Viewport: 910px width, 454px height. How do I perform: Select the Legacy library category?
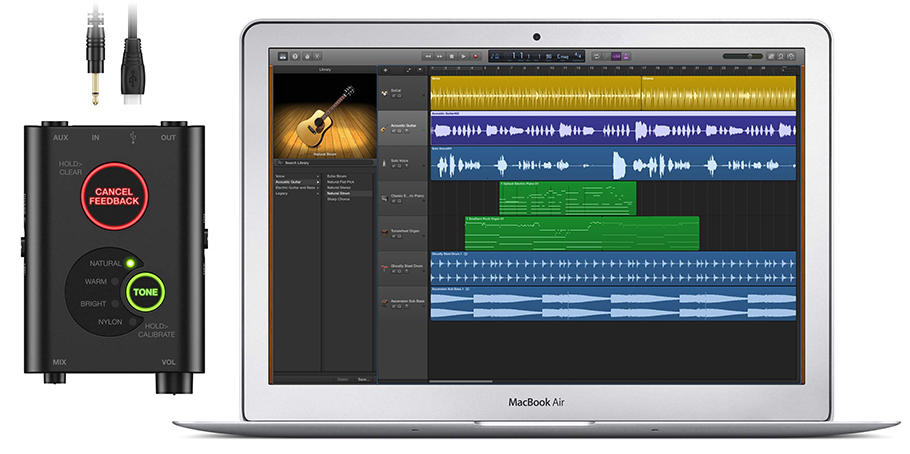281,193
